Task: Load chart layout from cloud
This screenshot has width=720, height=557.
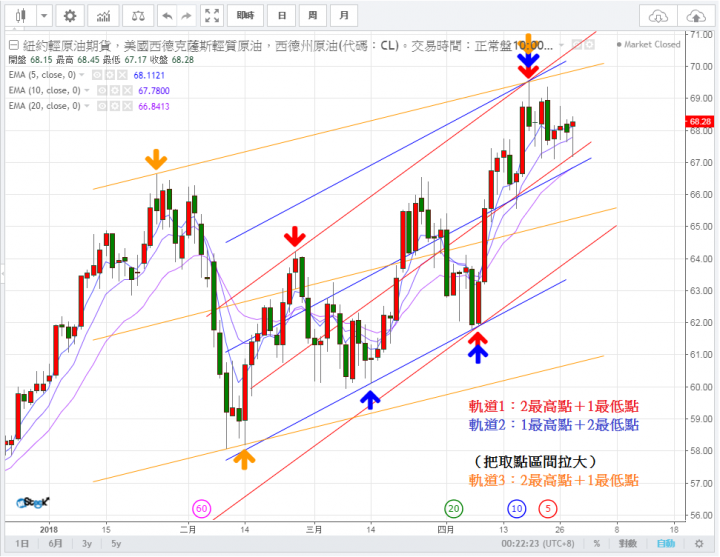Action: click(x=658, y=17)
